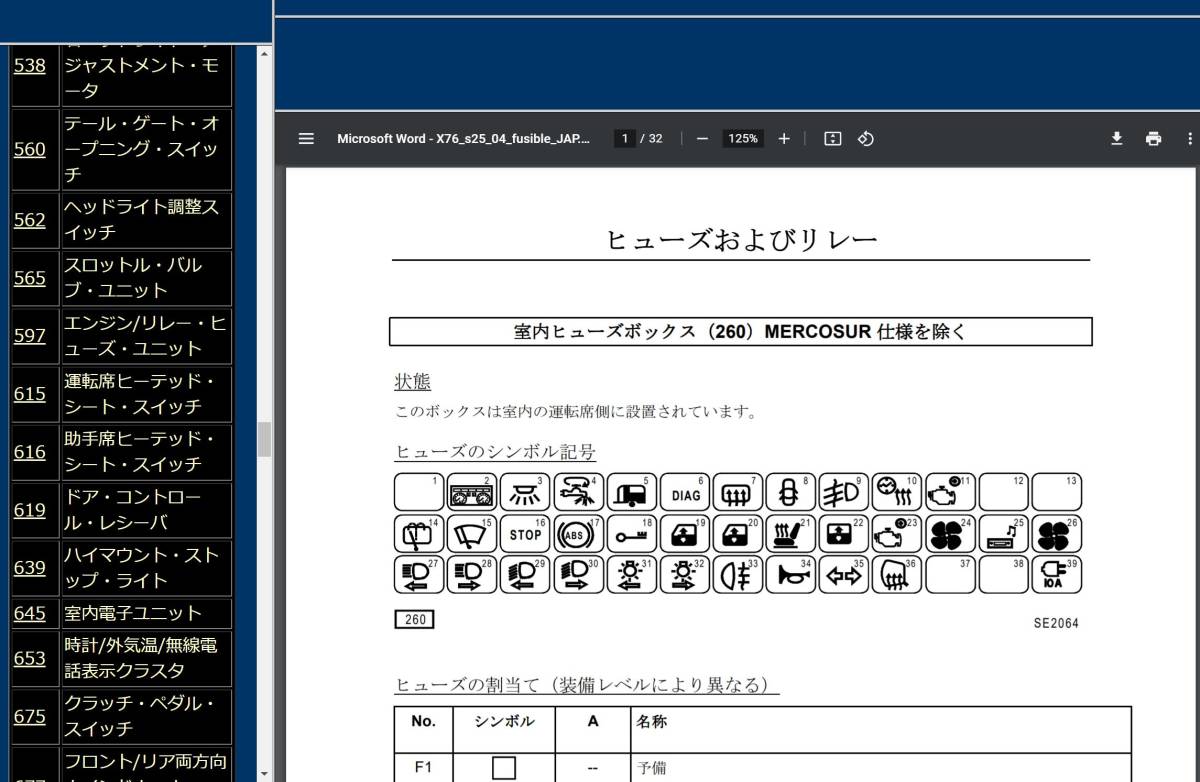Click the 260 box reference label
This screenshot has height=782, width=1200.
coord(415,620)
